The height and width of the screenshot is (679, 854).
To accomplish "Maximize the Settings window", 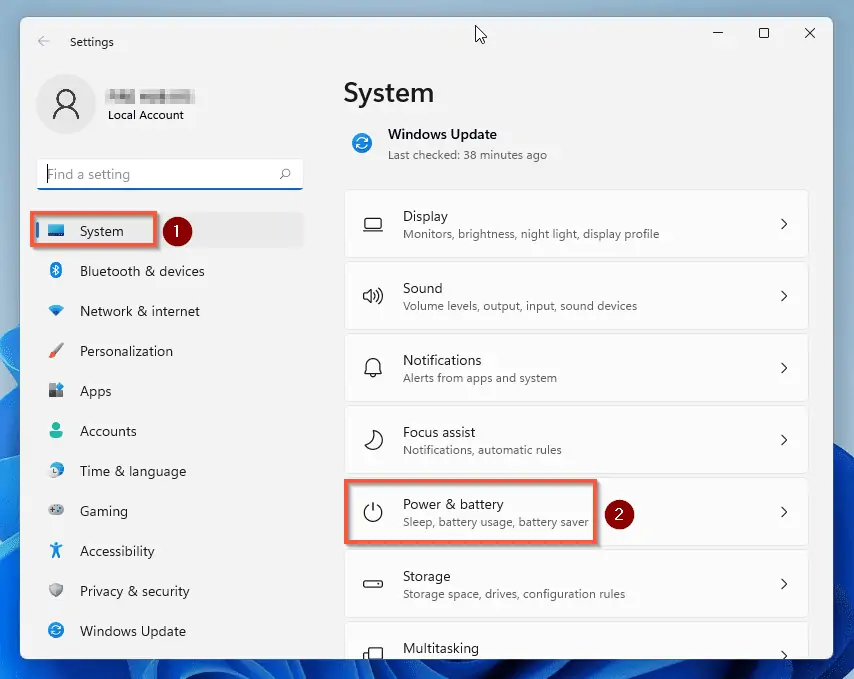I will pyautogui.click(x=764, y=33).
